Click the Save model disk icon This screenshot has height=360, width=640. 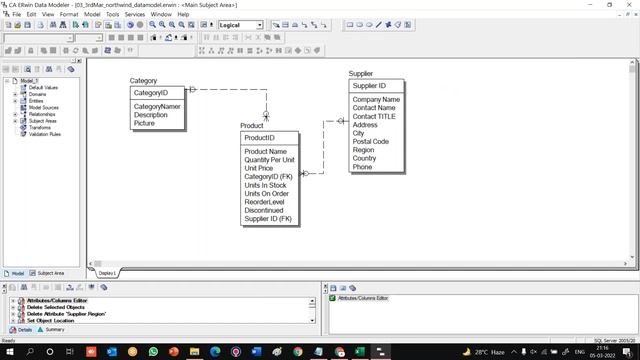[27, 25]
